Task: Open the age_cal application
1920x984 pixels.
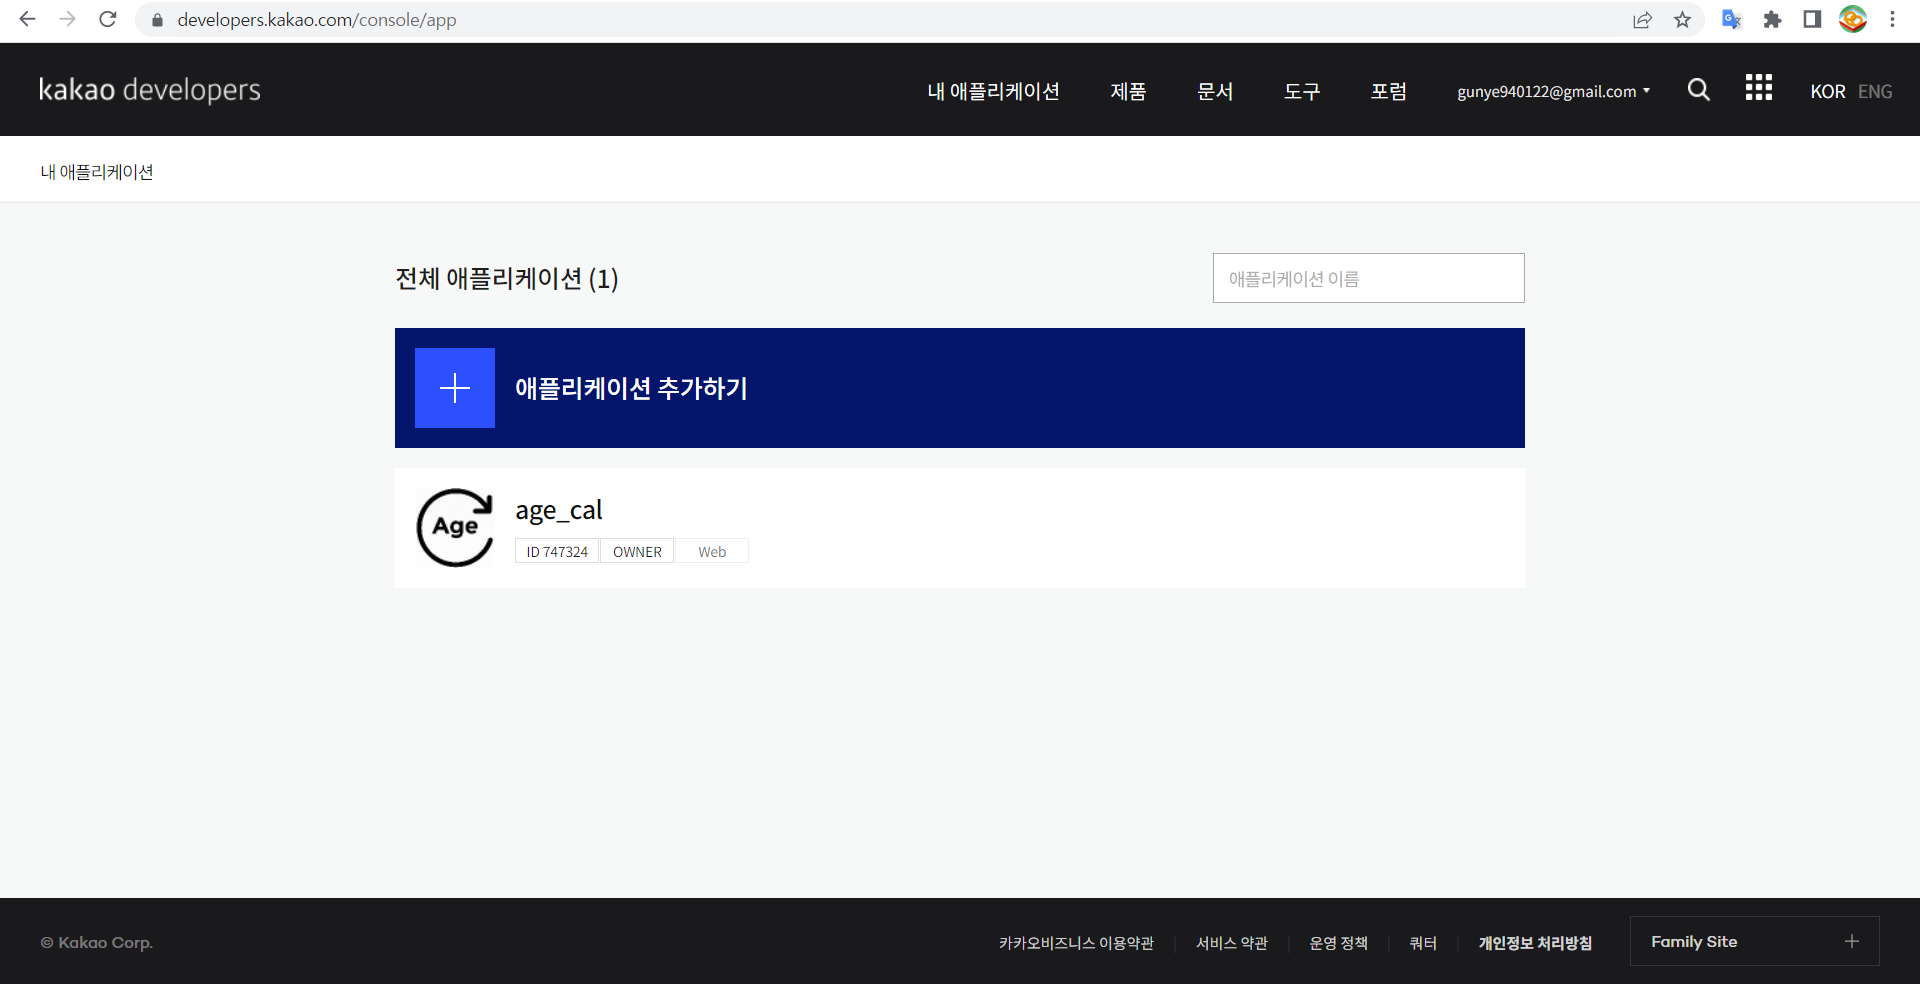Action: click(960, 528)
